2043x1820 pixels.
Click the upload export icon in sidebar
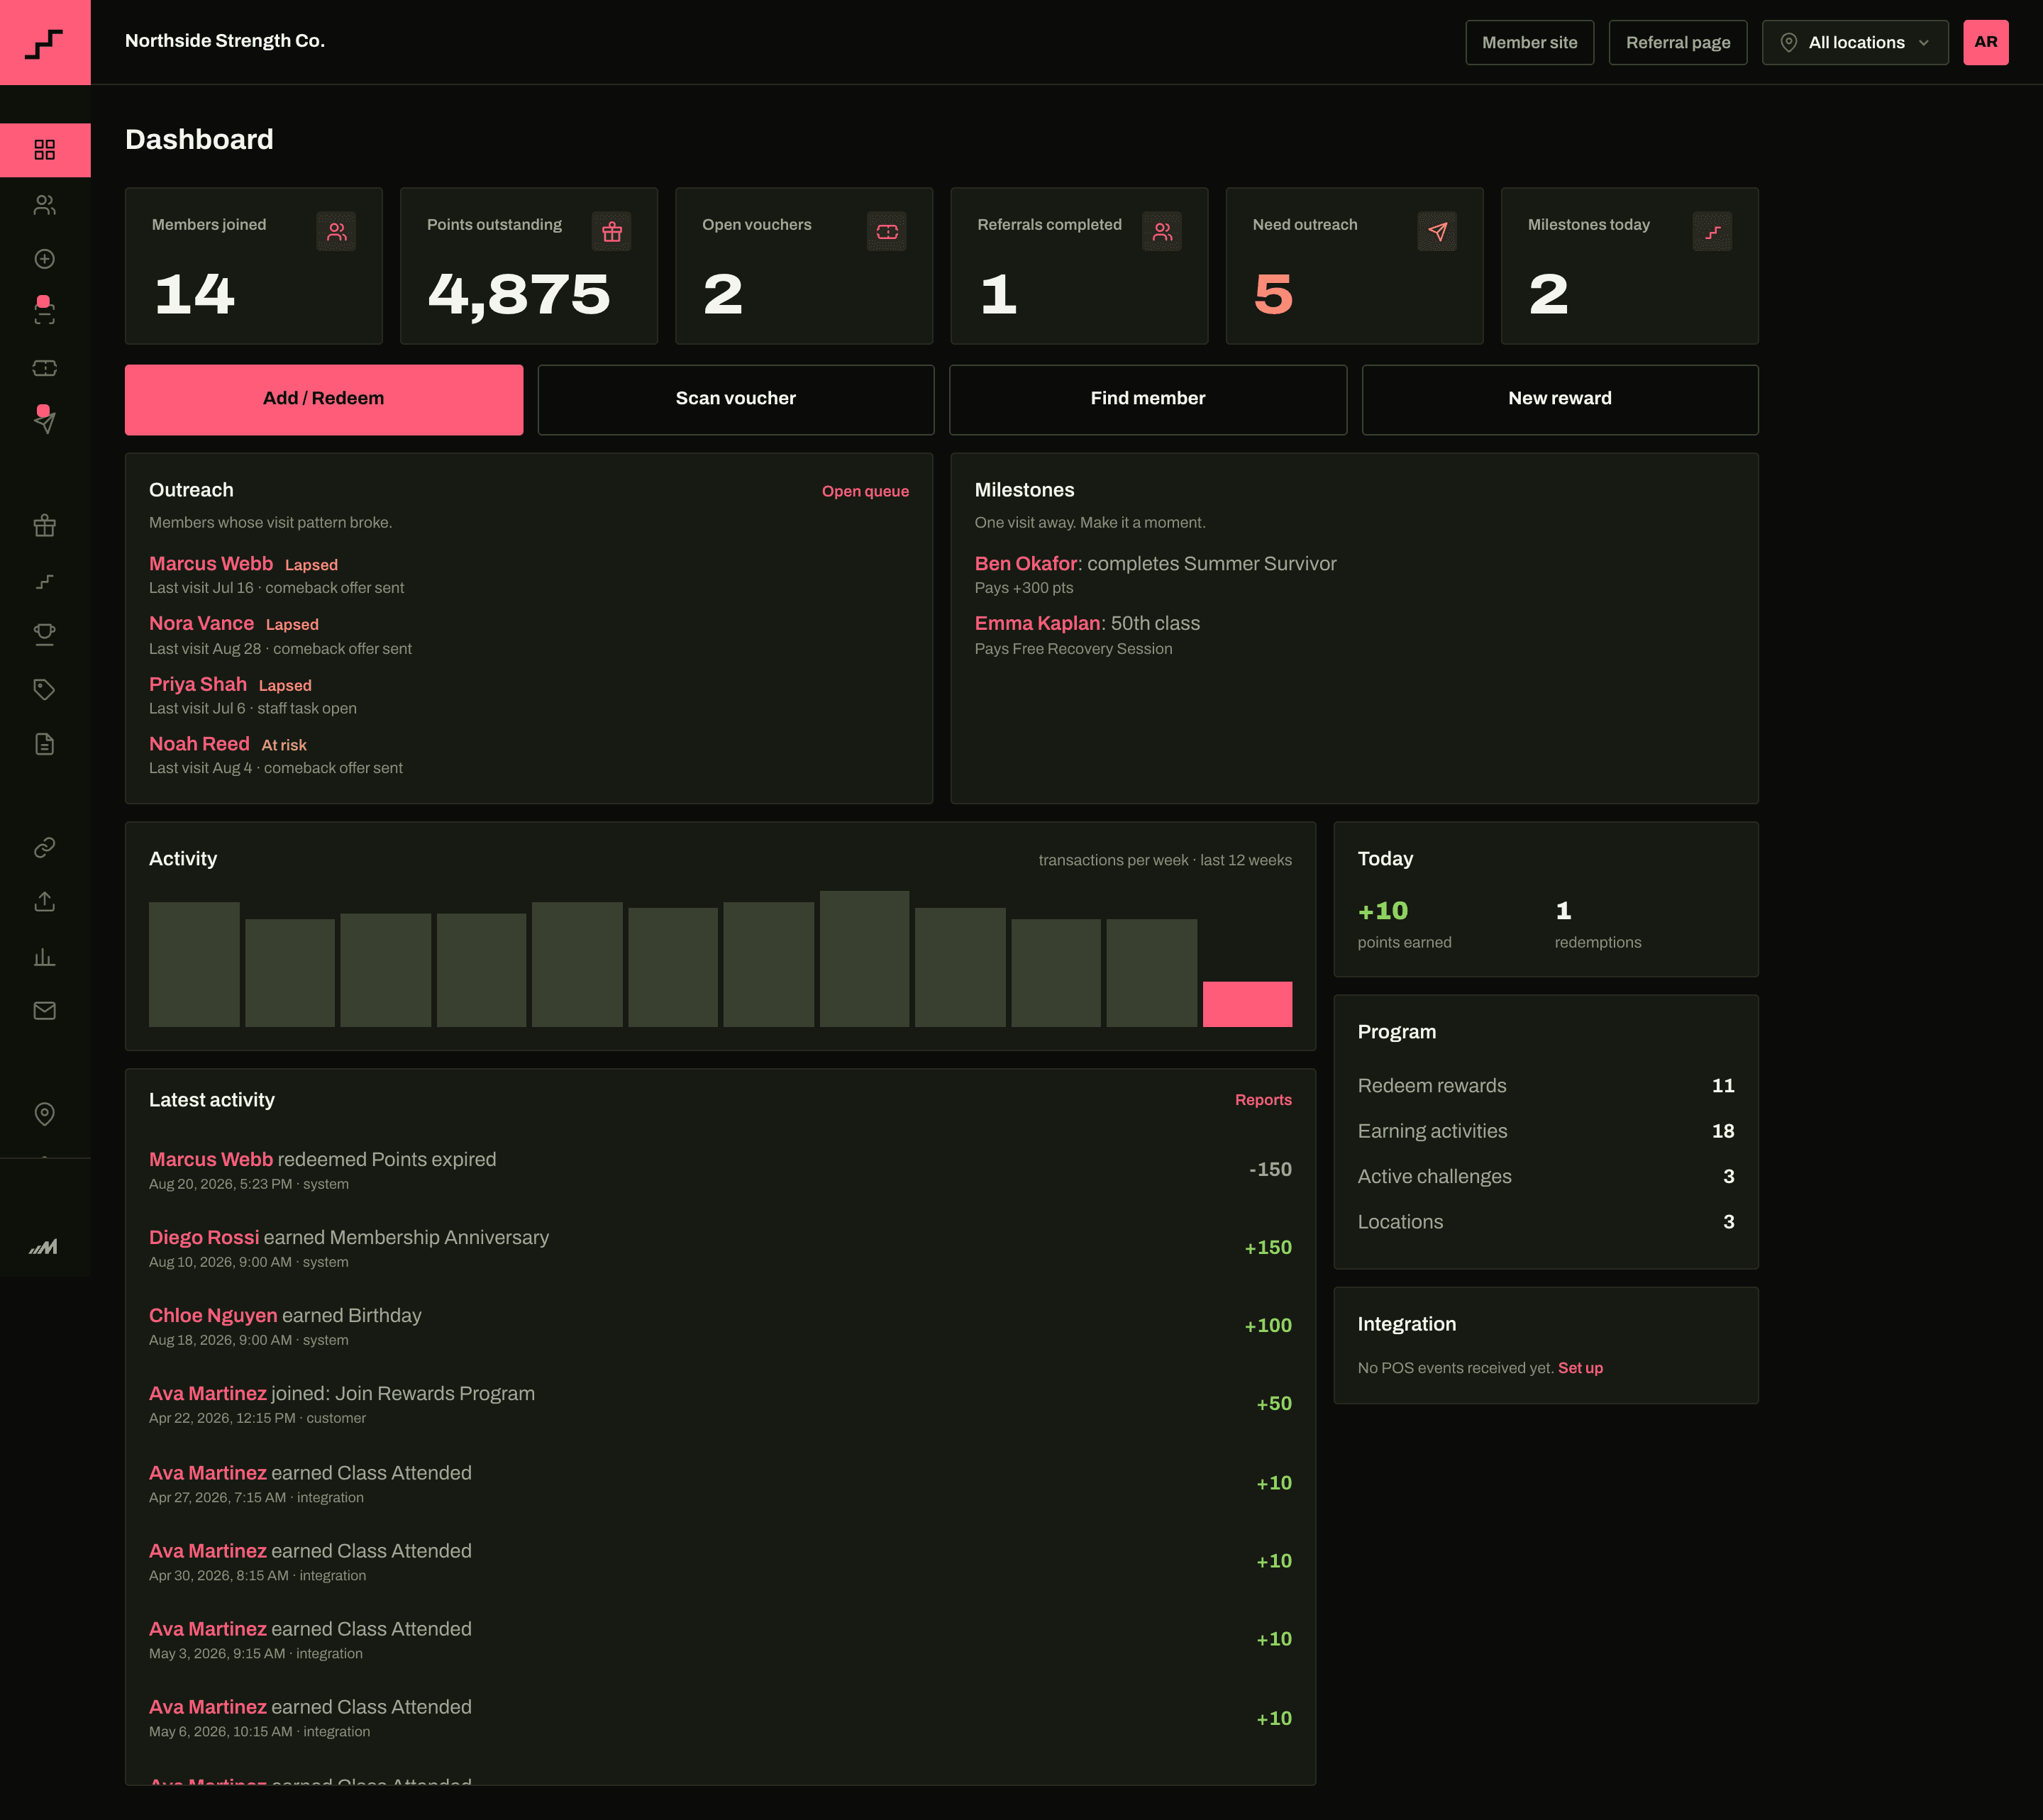coord(44,902)
